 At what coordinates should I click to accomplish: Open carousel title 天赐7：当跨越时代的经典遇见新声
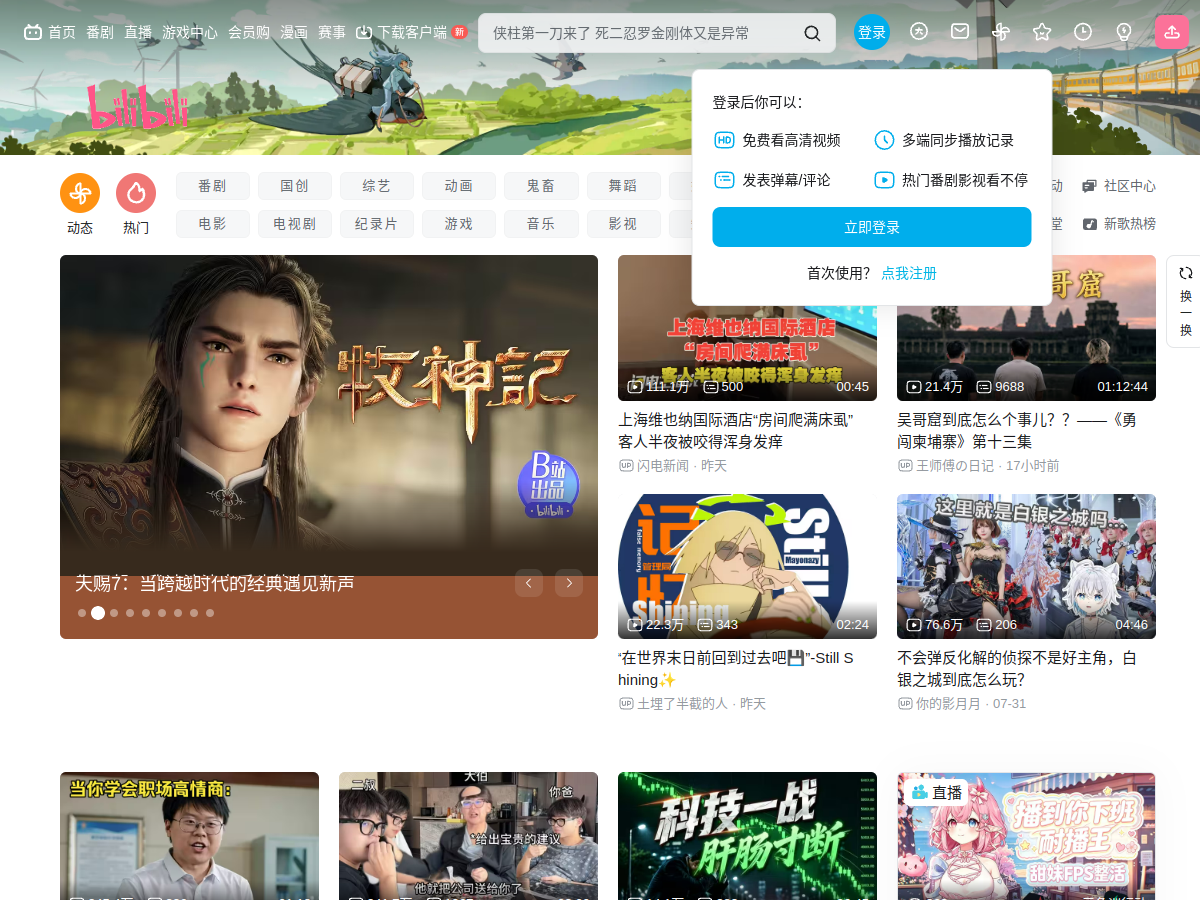(215, 583)
